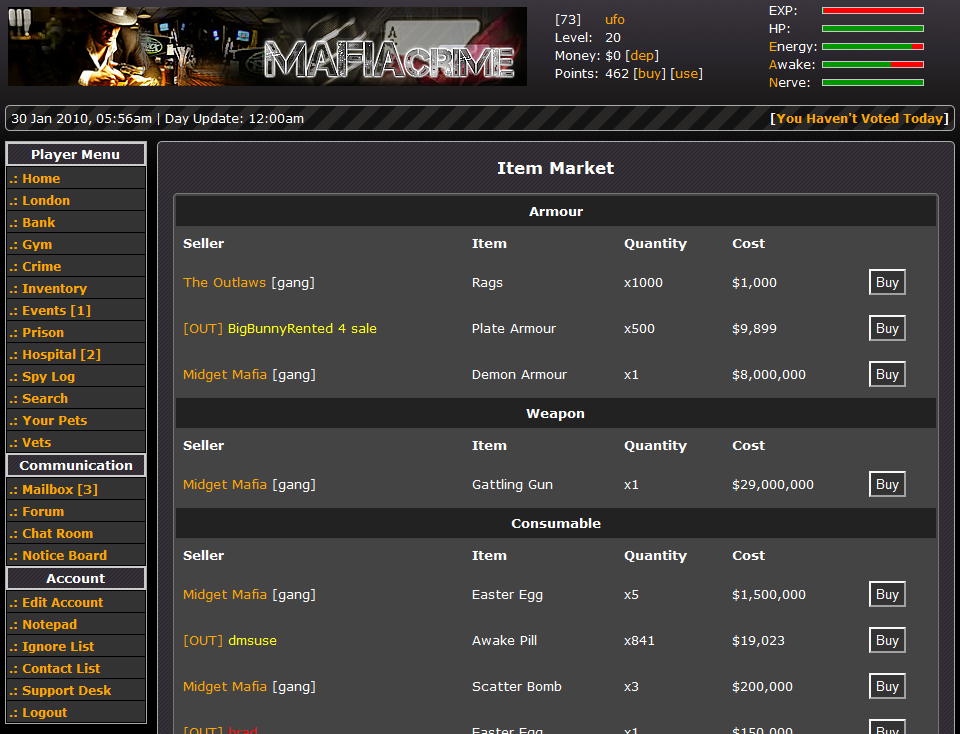Viewport: 960px width, 734px height.
Task: Buy Demon Armour for $8,000,000
Action: (886, 375)
